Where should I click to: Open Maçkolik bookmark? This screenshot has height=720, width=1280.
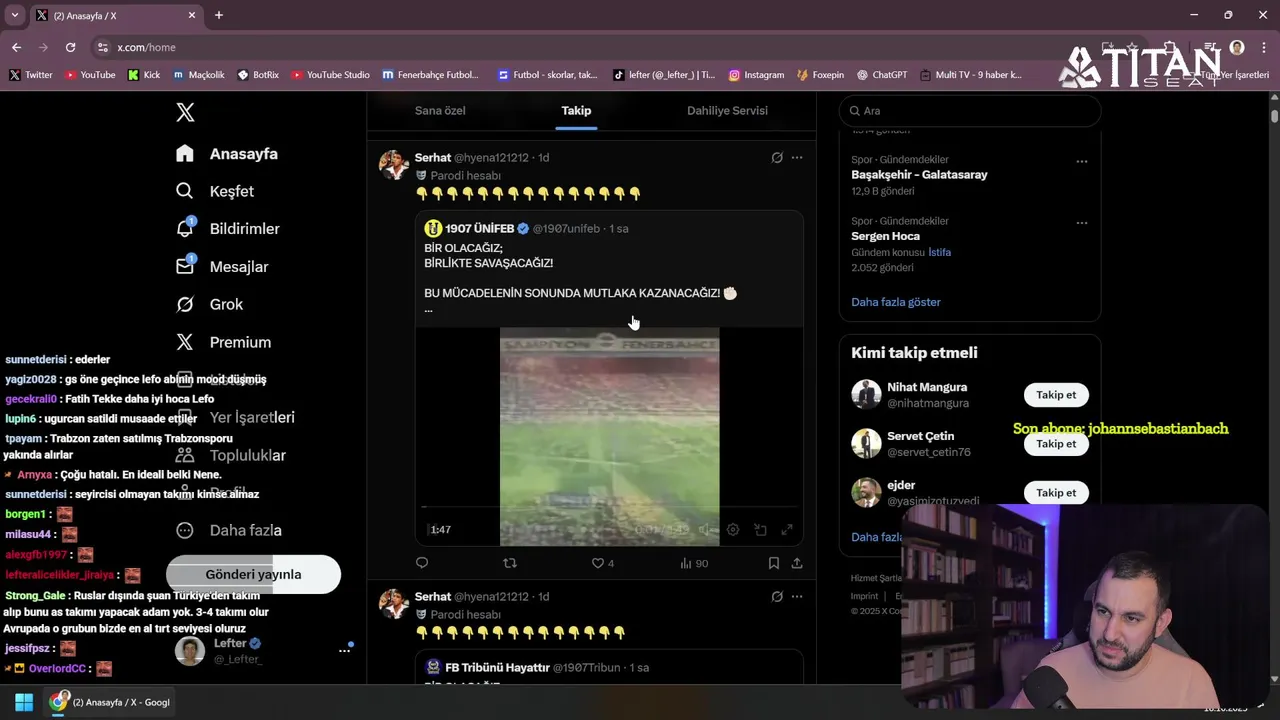click(198, 75)
